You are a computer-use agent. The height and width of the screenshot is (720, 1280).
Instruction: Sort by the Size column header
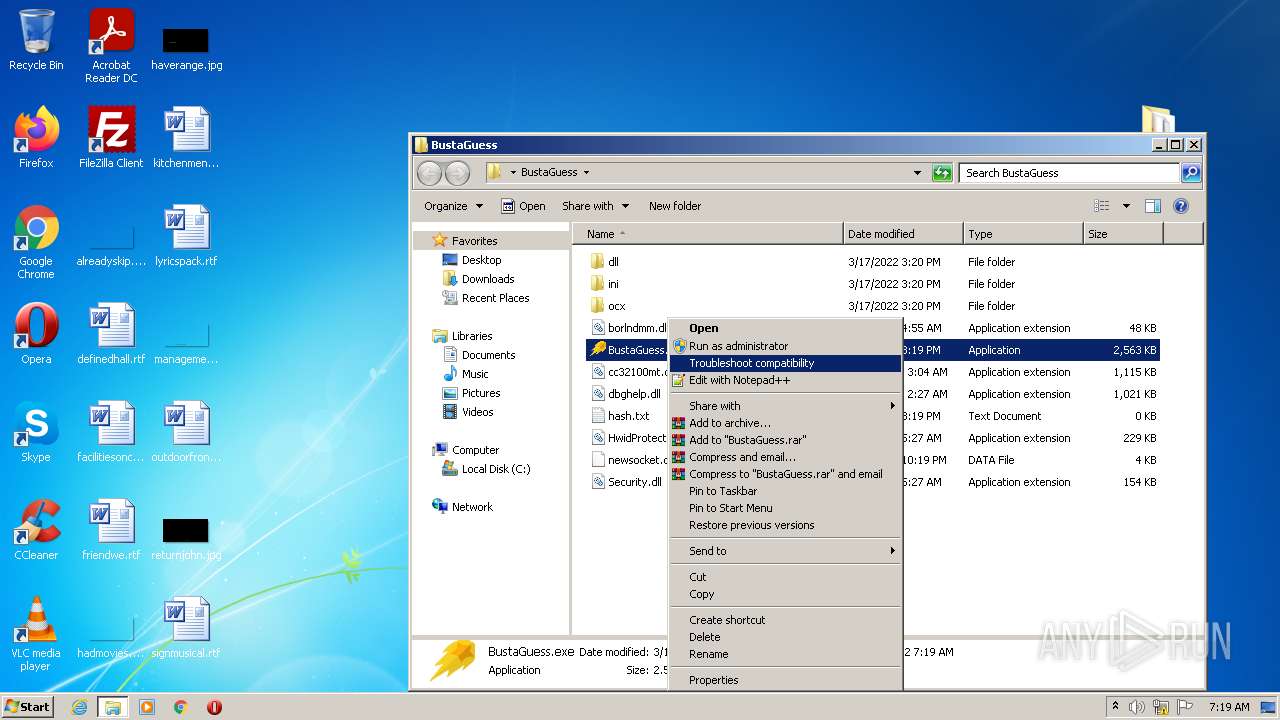click(1123, 234)
